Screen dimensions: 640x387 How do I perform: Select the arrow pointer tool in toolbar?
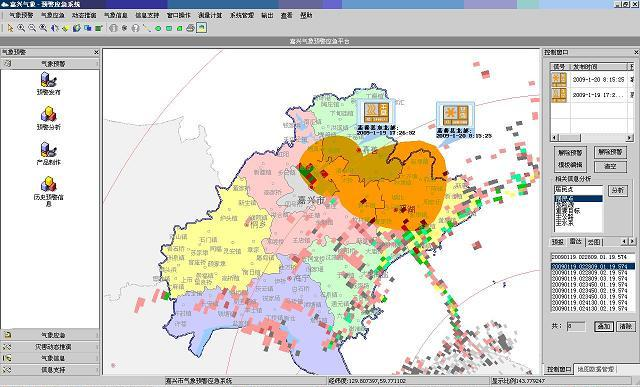[10, 28]
